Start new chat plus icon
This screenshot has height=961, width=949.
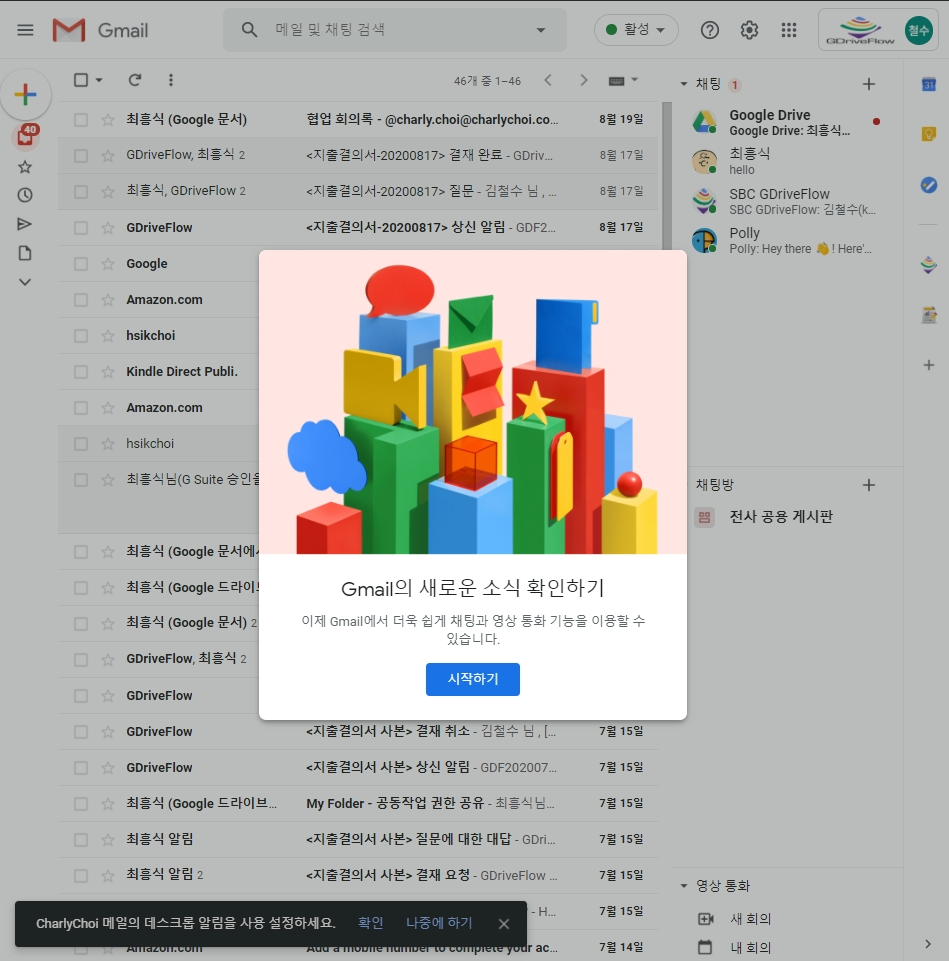[x=869, y=84]
